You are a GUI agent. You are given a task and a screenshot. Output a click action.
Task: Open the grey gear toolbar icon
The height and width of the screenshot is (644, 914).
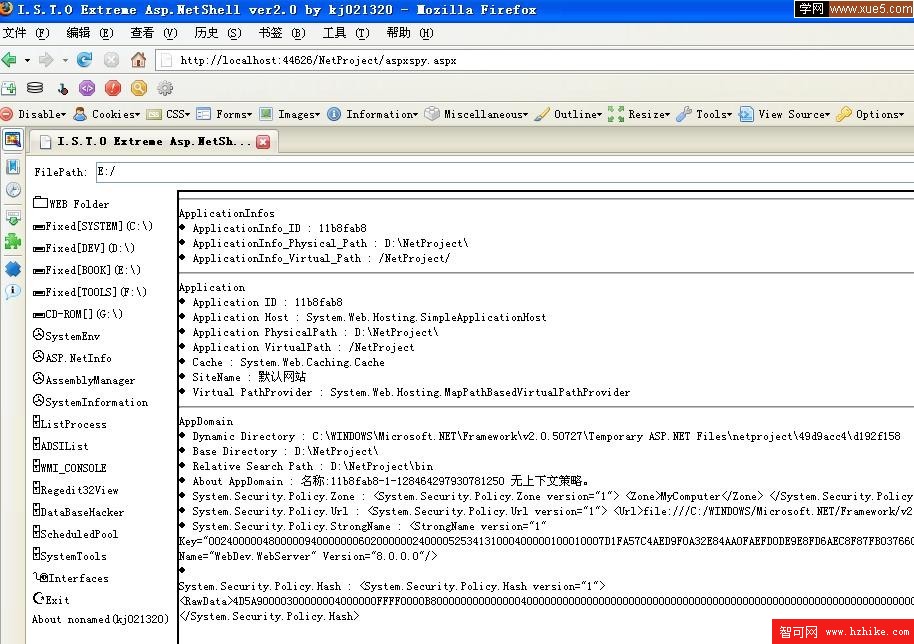click(x=165, y=88)
